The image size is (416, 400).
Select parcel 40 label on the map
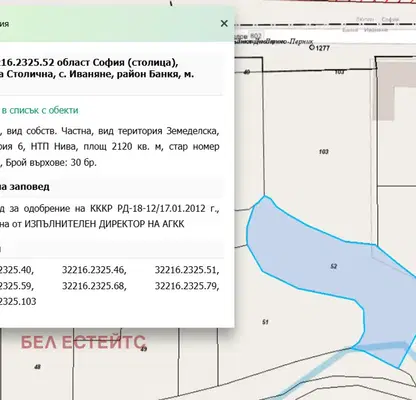247,72
